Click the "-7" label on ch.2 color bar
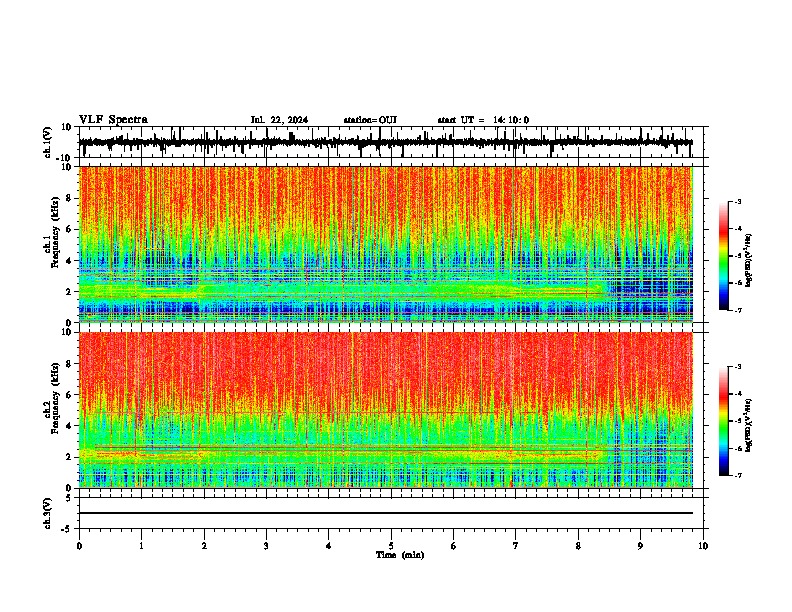Viewport: 792px width, 612px height. click(x=738, y=475)
